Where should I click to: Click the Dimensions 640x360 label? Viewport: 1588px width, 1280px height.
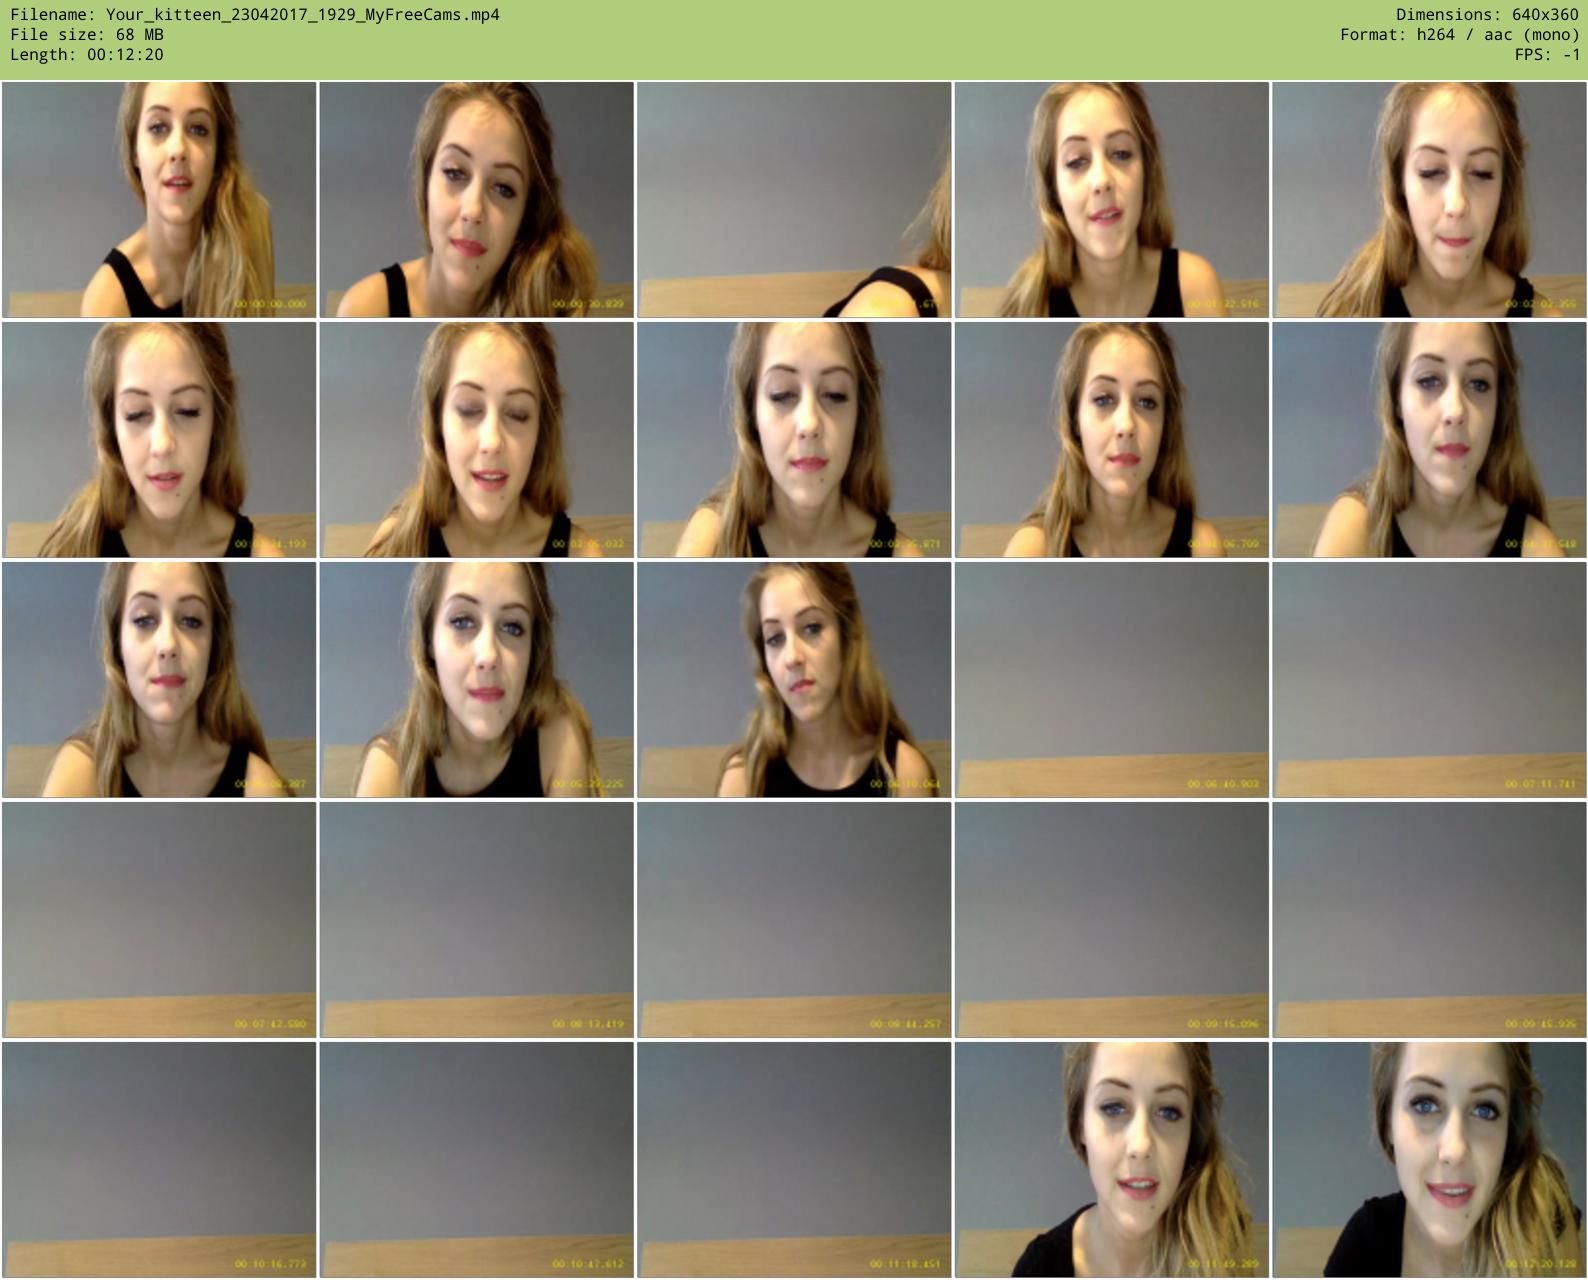click(x=1487, y=15)
